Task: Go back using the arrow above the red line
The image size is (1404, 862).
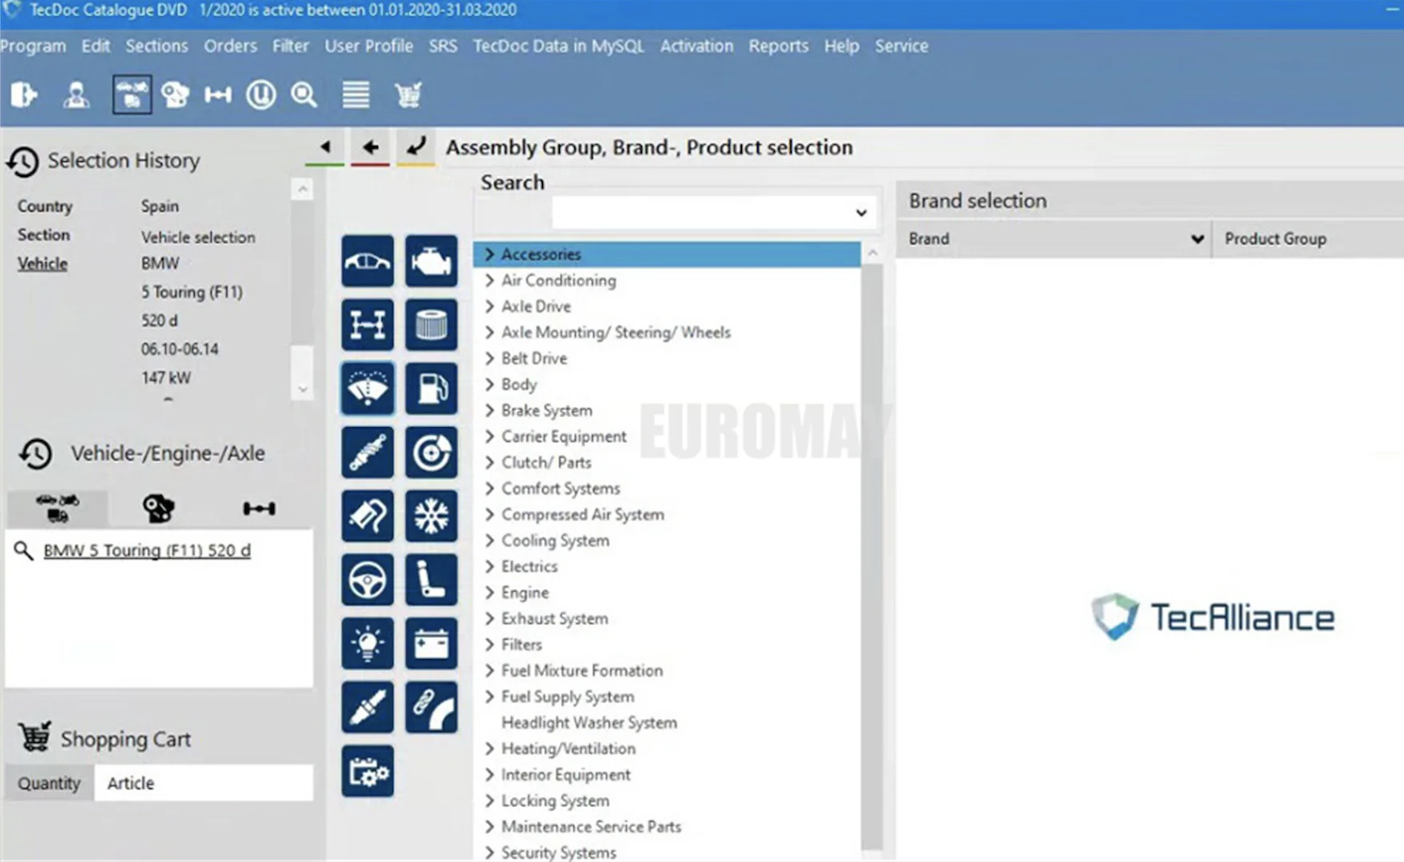Action: click(x=371, y=147)
